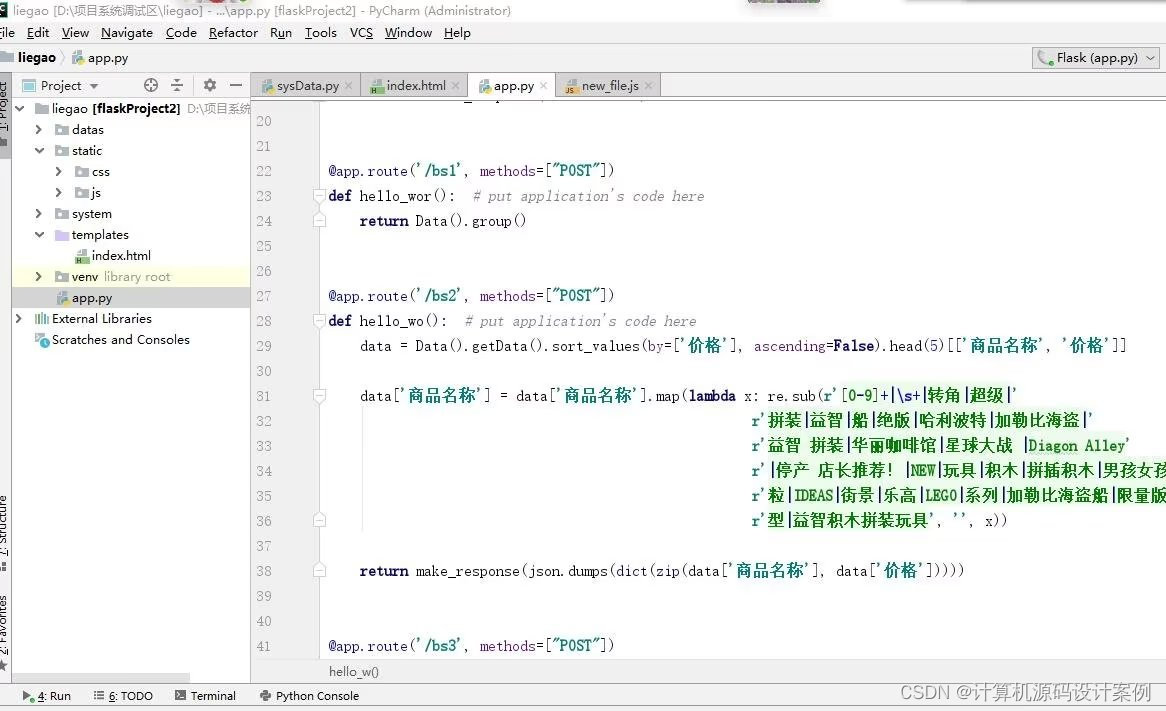The width and height of the screenshot is (1166, 711).
Task: Open Flask (app.py) run configuration dropdown
Action: click(x=1096, y=58)
